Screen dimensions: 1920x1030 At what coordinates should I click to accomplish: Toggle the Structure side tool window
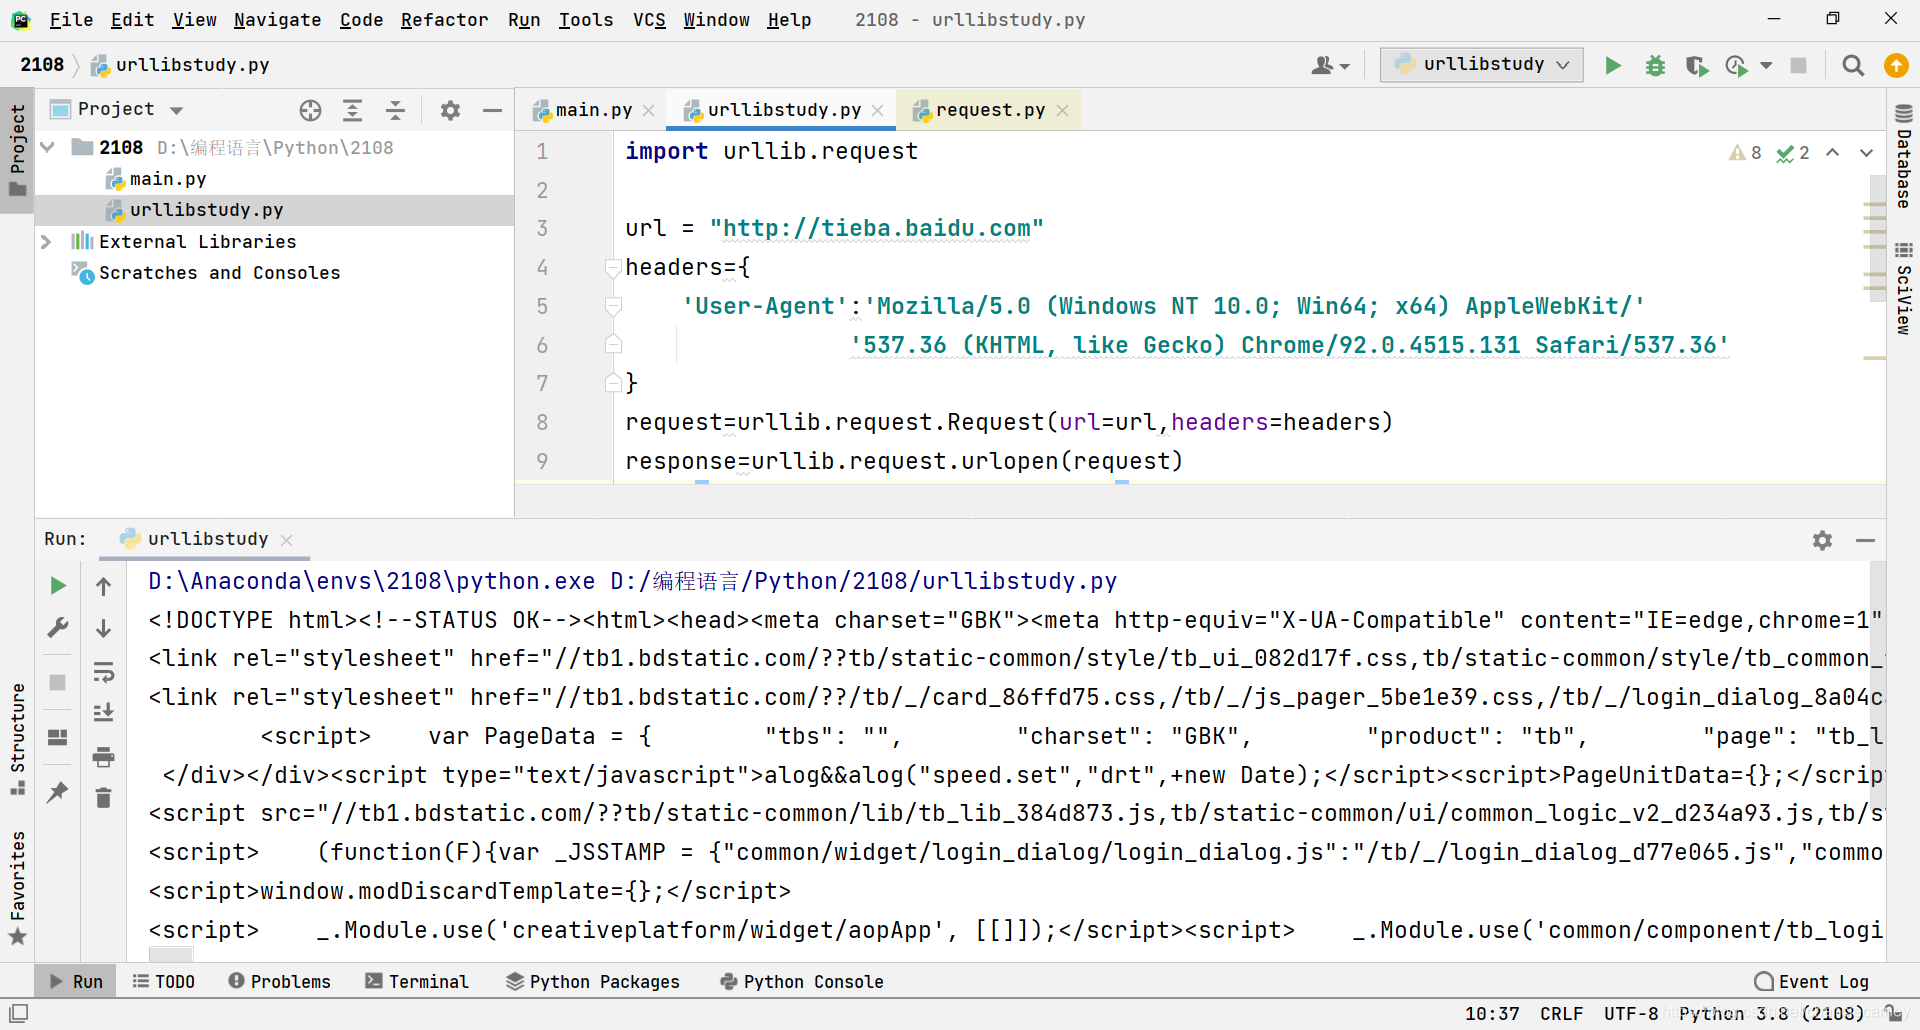pos(17,740)
